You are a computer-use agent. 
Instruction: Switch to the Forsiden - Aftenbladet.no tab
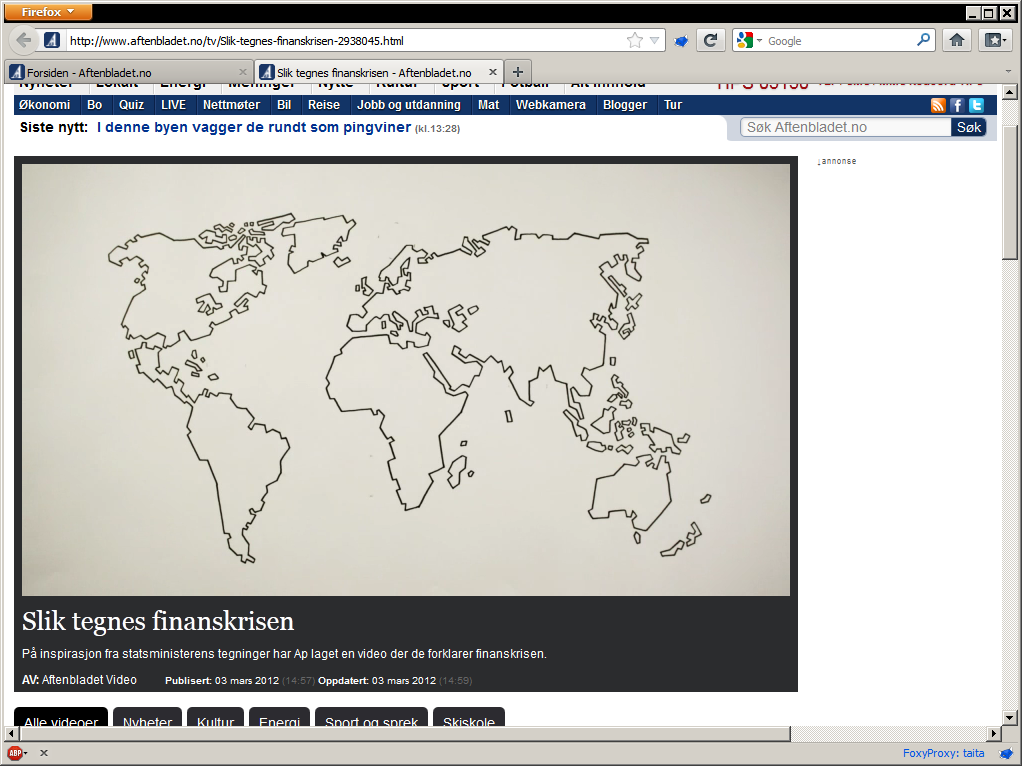[x=126, y=72]
